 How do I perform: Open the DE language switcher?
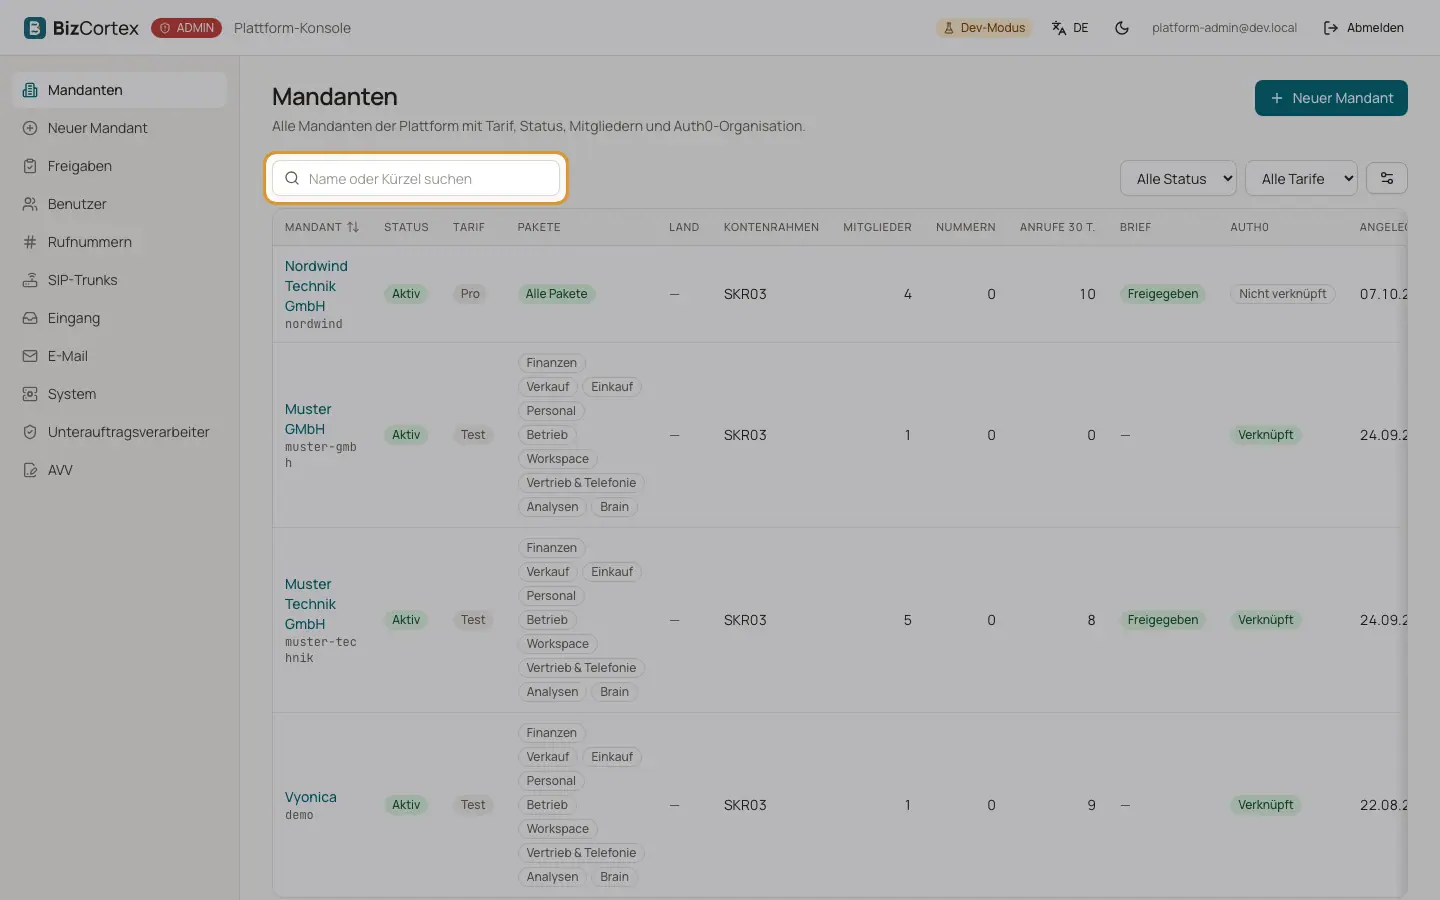pos(1070,28)
